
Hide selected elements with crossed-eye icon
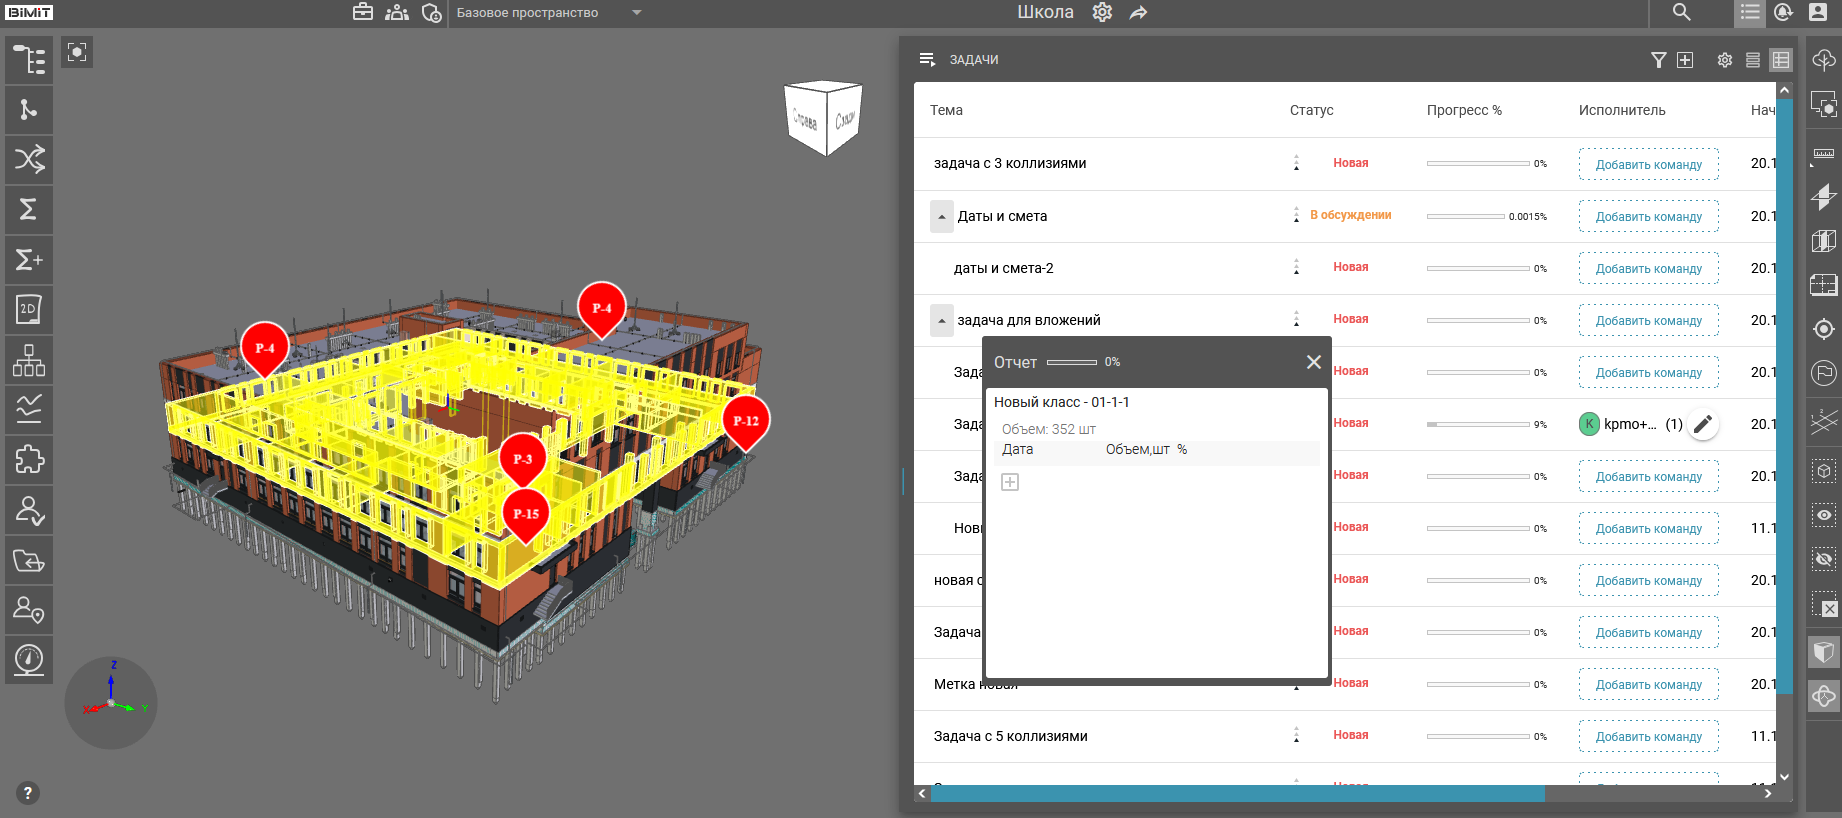click(1824, 559)
